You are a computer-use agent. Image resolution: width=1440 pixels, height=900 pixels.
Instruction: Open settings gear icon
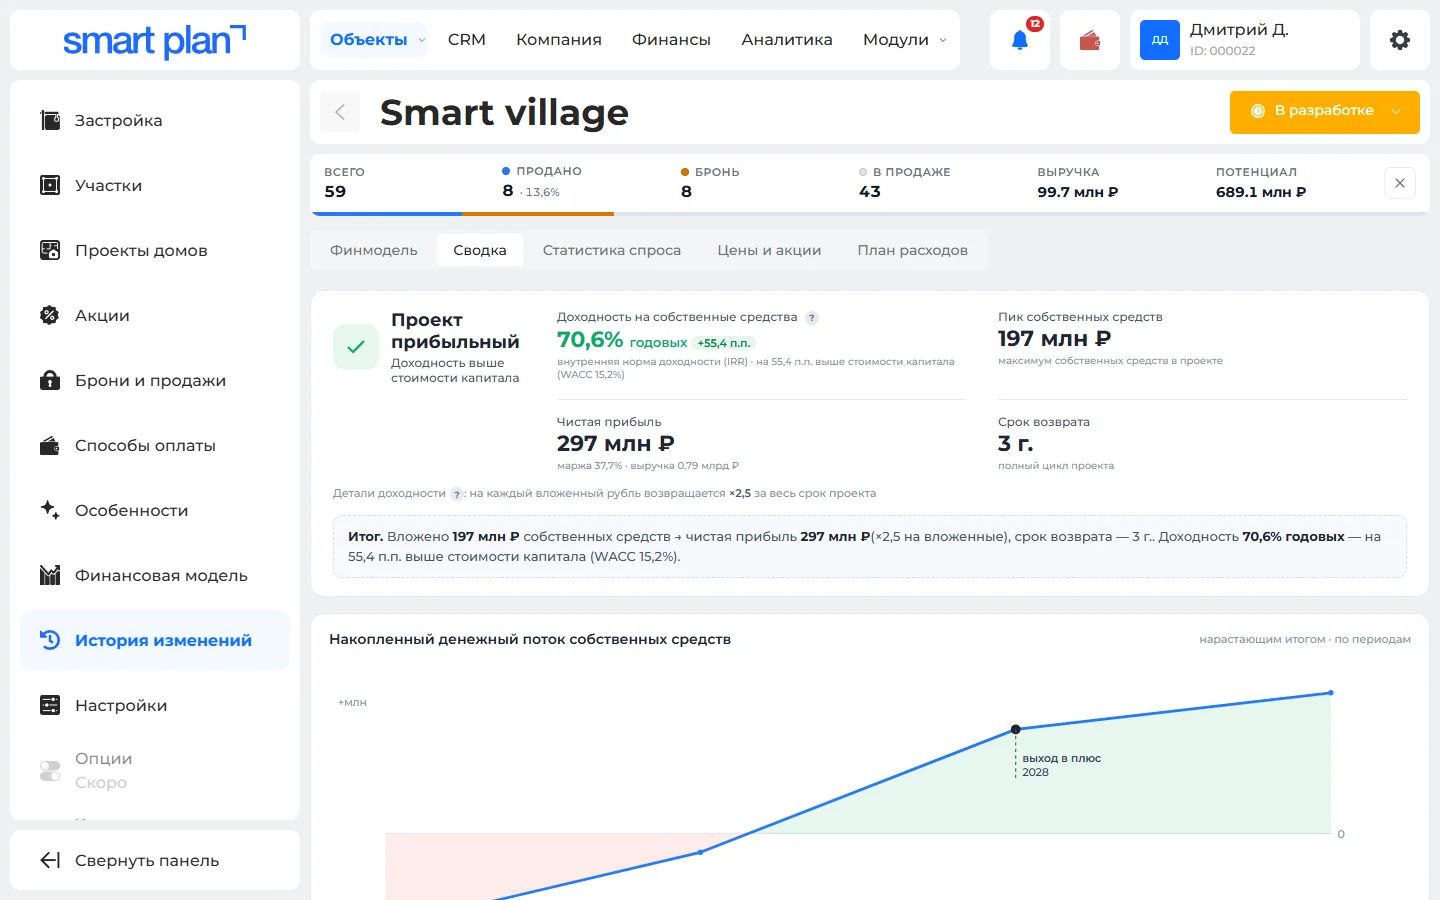pyautogui.click(x=1400, y=40)
